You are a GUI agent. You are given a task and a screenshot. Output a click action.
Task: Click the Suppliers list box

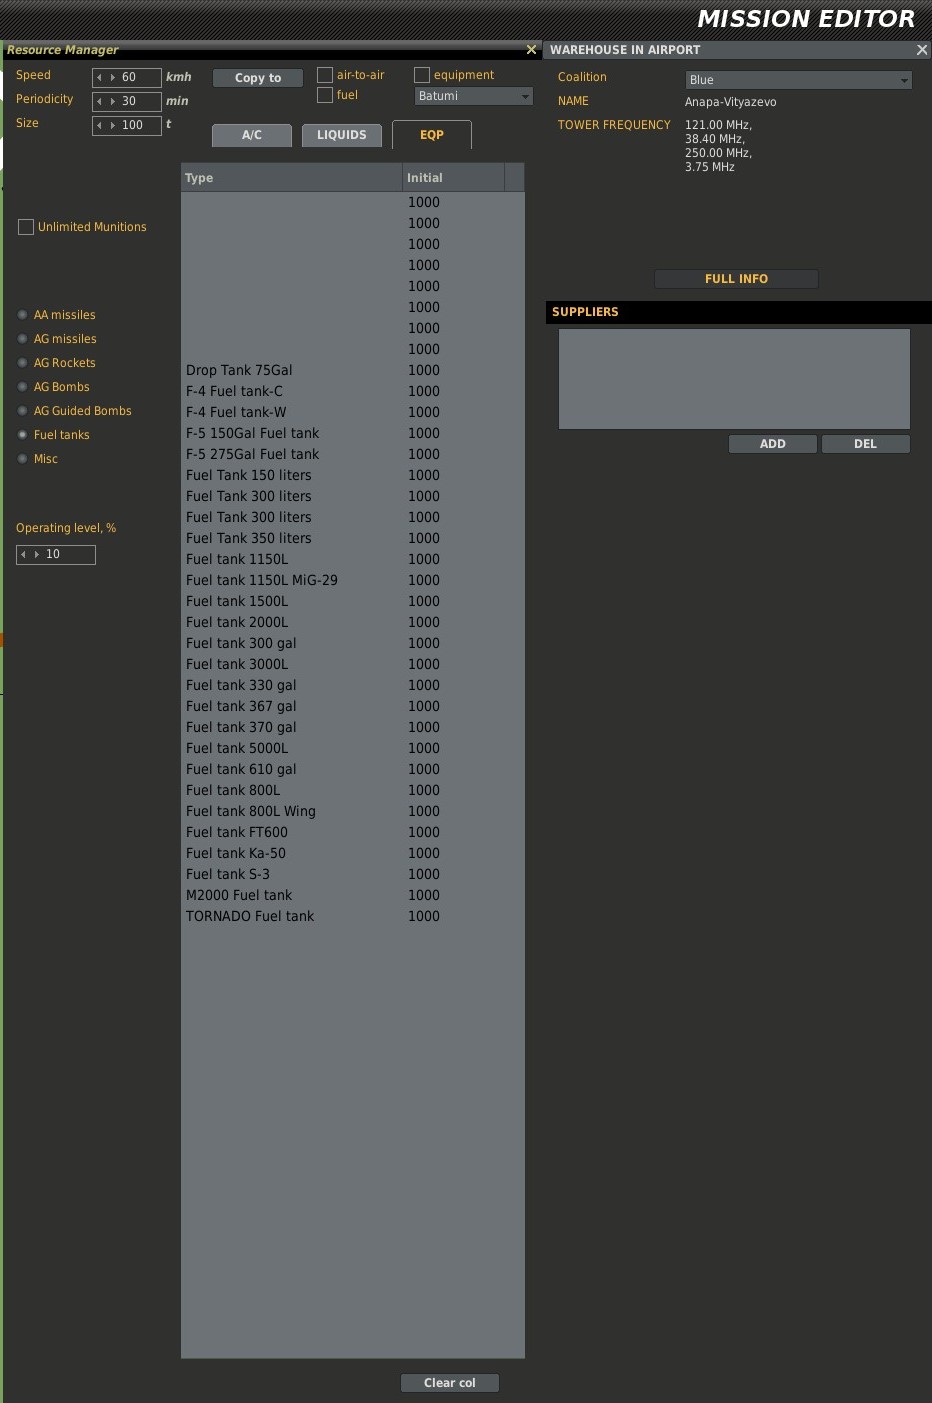(734, 379)
